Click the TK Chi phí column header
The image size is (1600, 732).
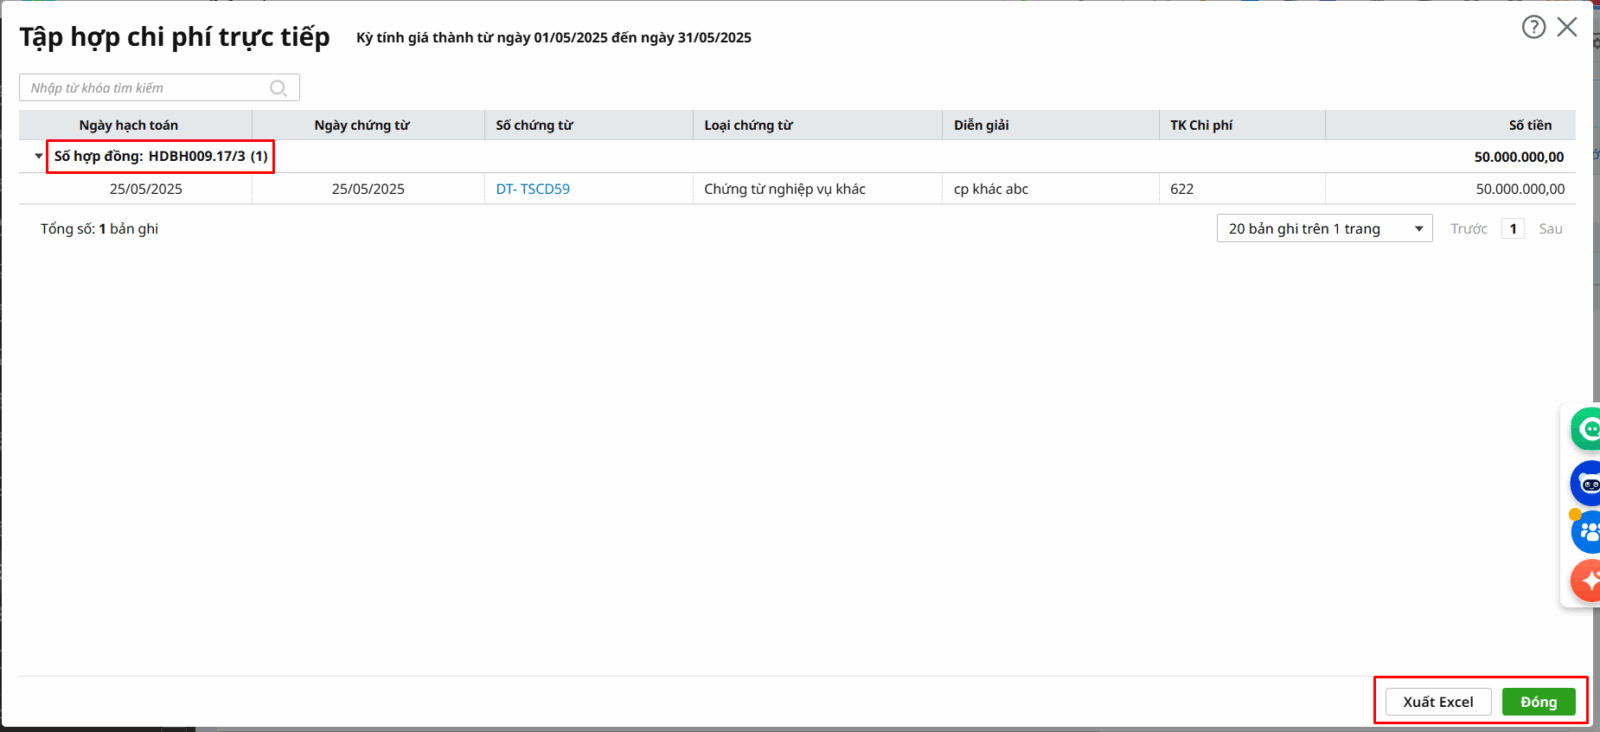1242,125
